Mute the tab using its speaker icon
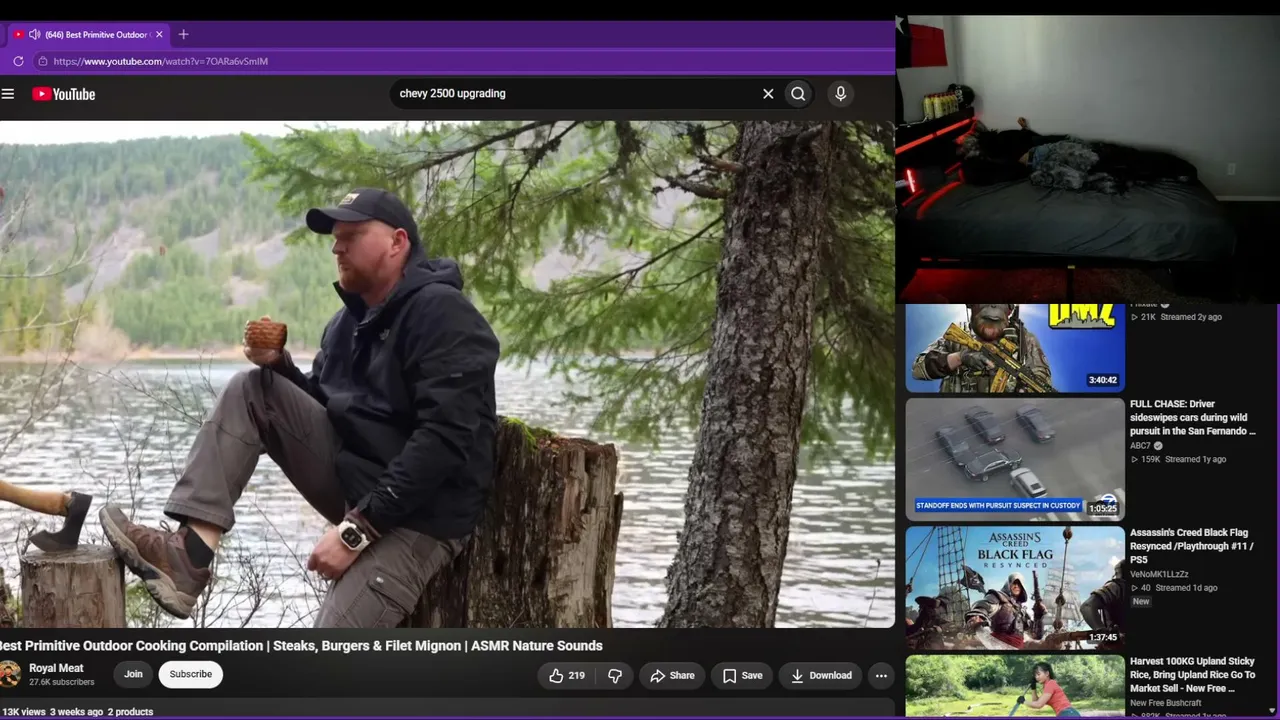The image size is (1280, 720). tap(35, 34)
